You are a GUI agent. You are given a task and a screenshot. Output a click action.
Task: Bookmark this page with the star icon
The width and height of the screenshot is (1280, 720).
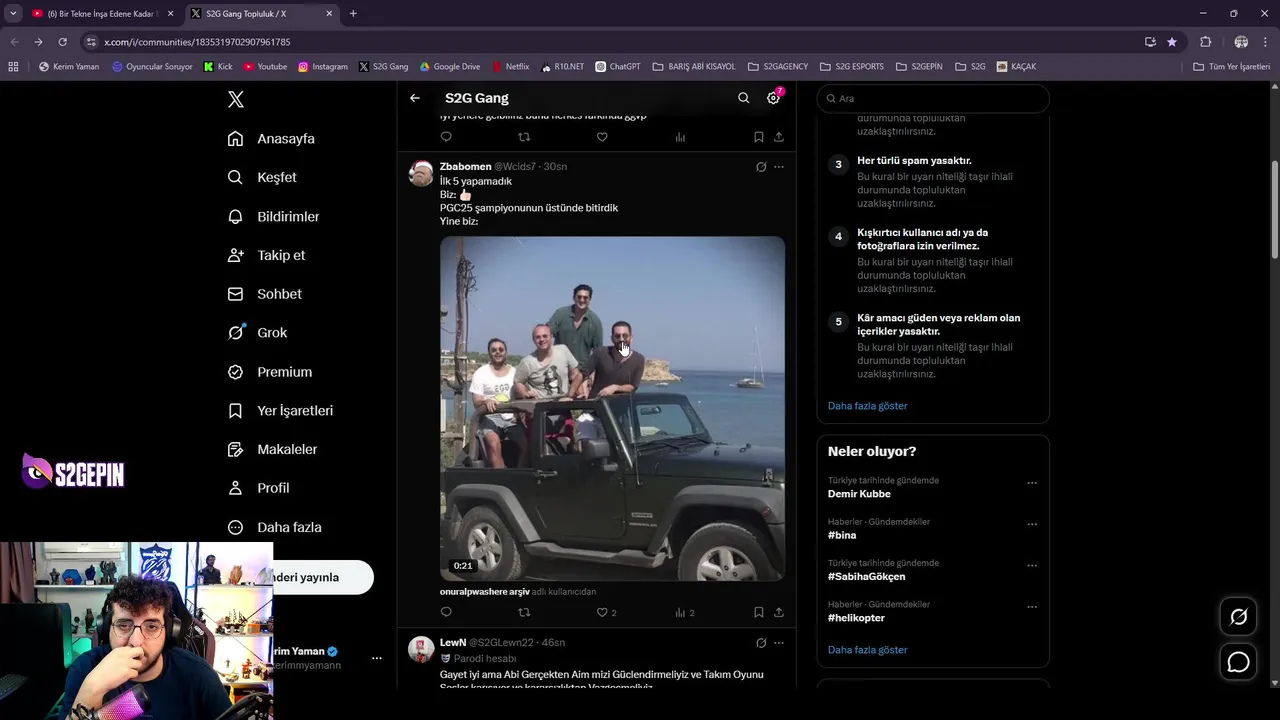click(x=1172, y=42)
